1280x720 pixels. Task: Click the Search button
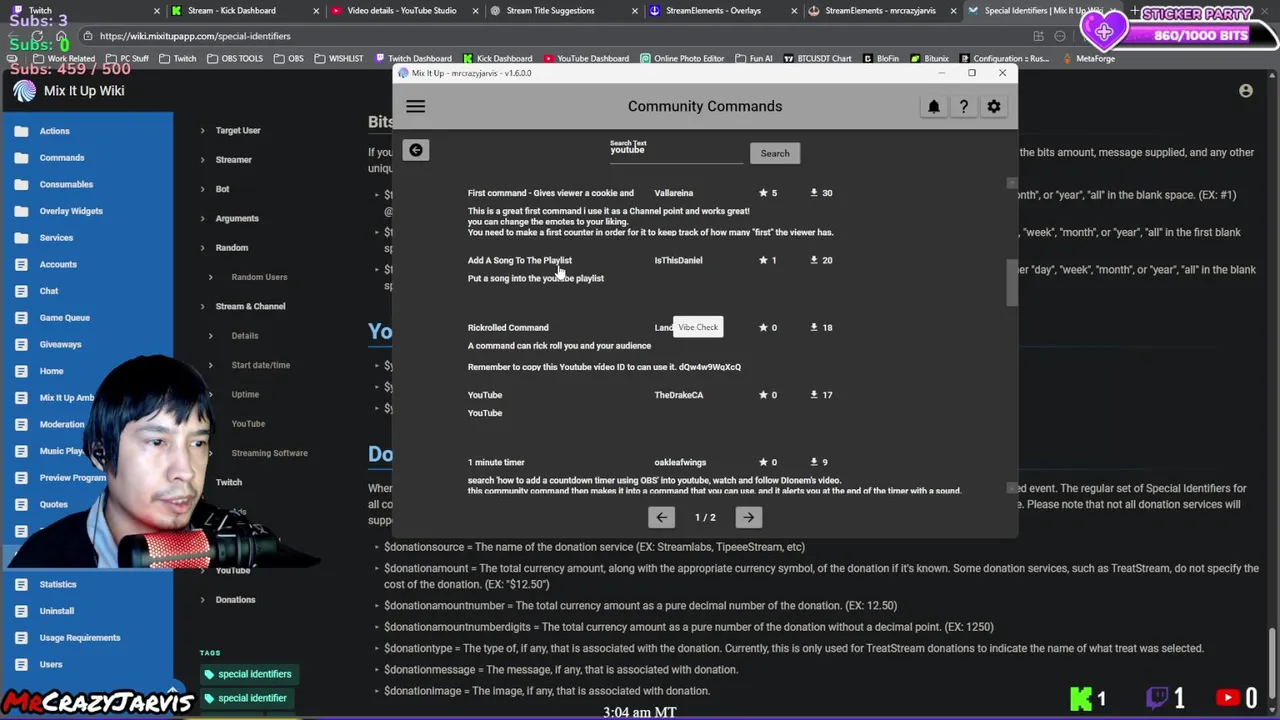click(x=775, y=153)
